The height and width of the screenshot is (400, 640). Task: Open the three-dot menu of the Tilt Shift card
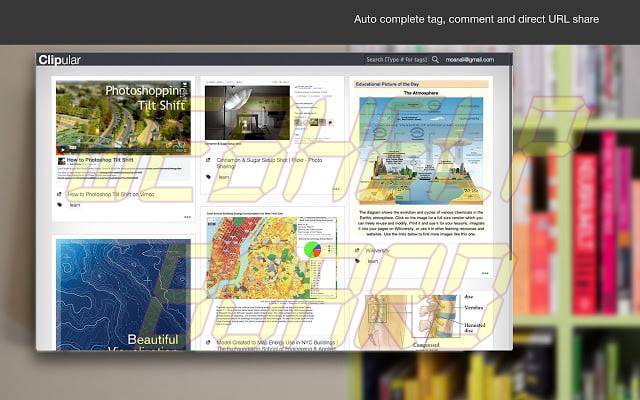[187, 217]
